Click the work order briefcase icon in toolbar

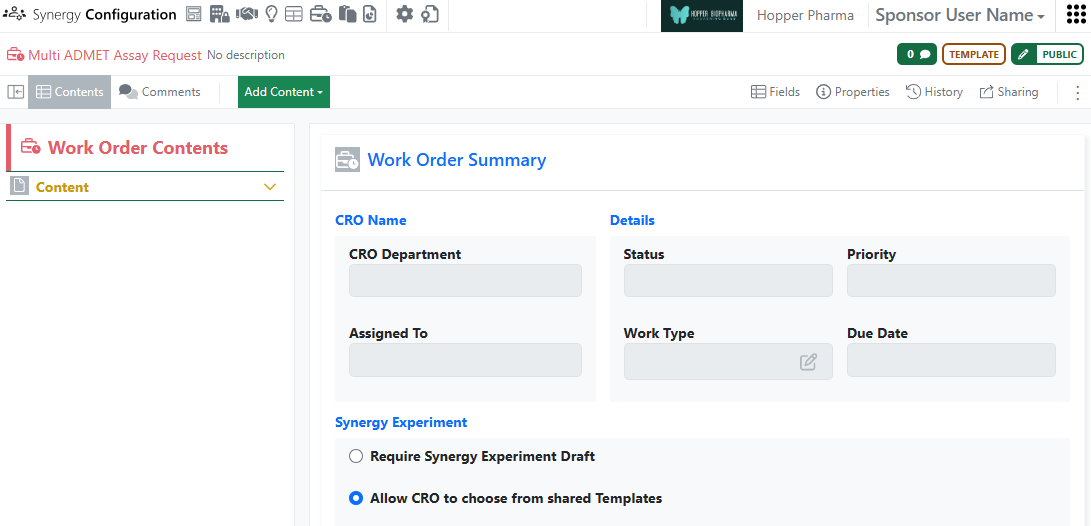[320, 15]
